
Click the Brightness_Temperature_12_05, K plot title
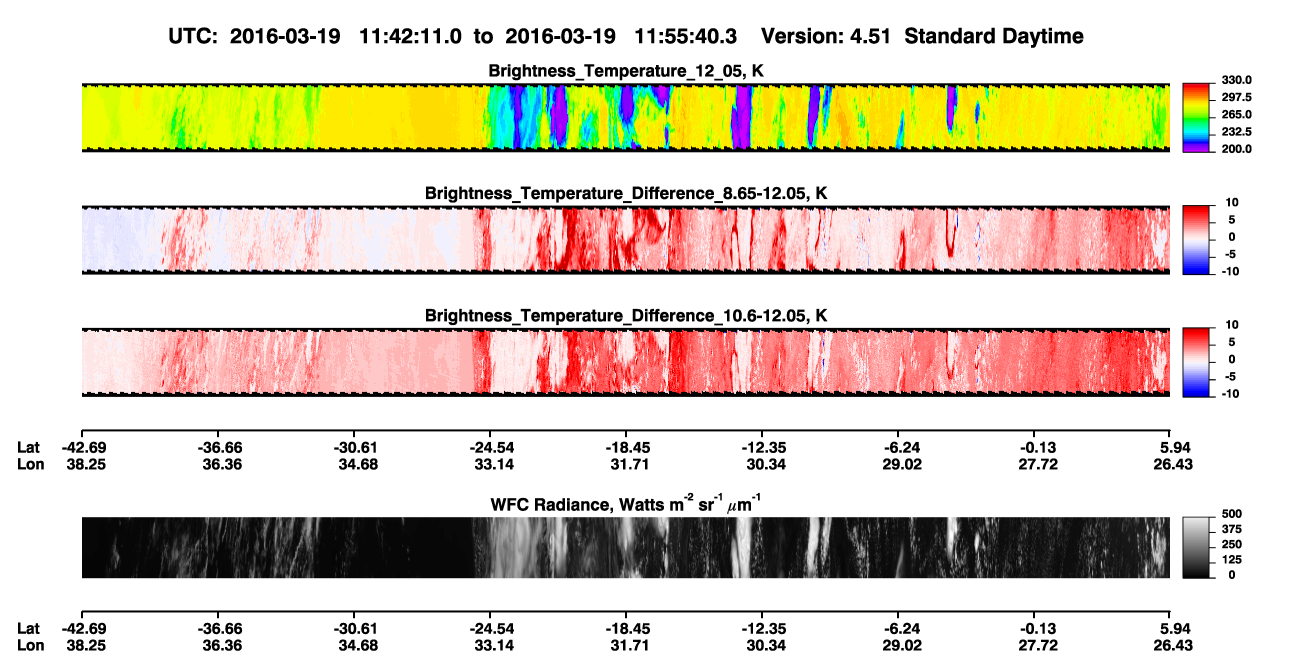coord(627,71)
